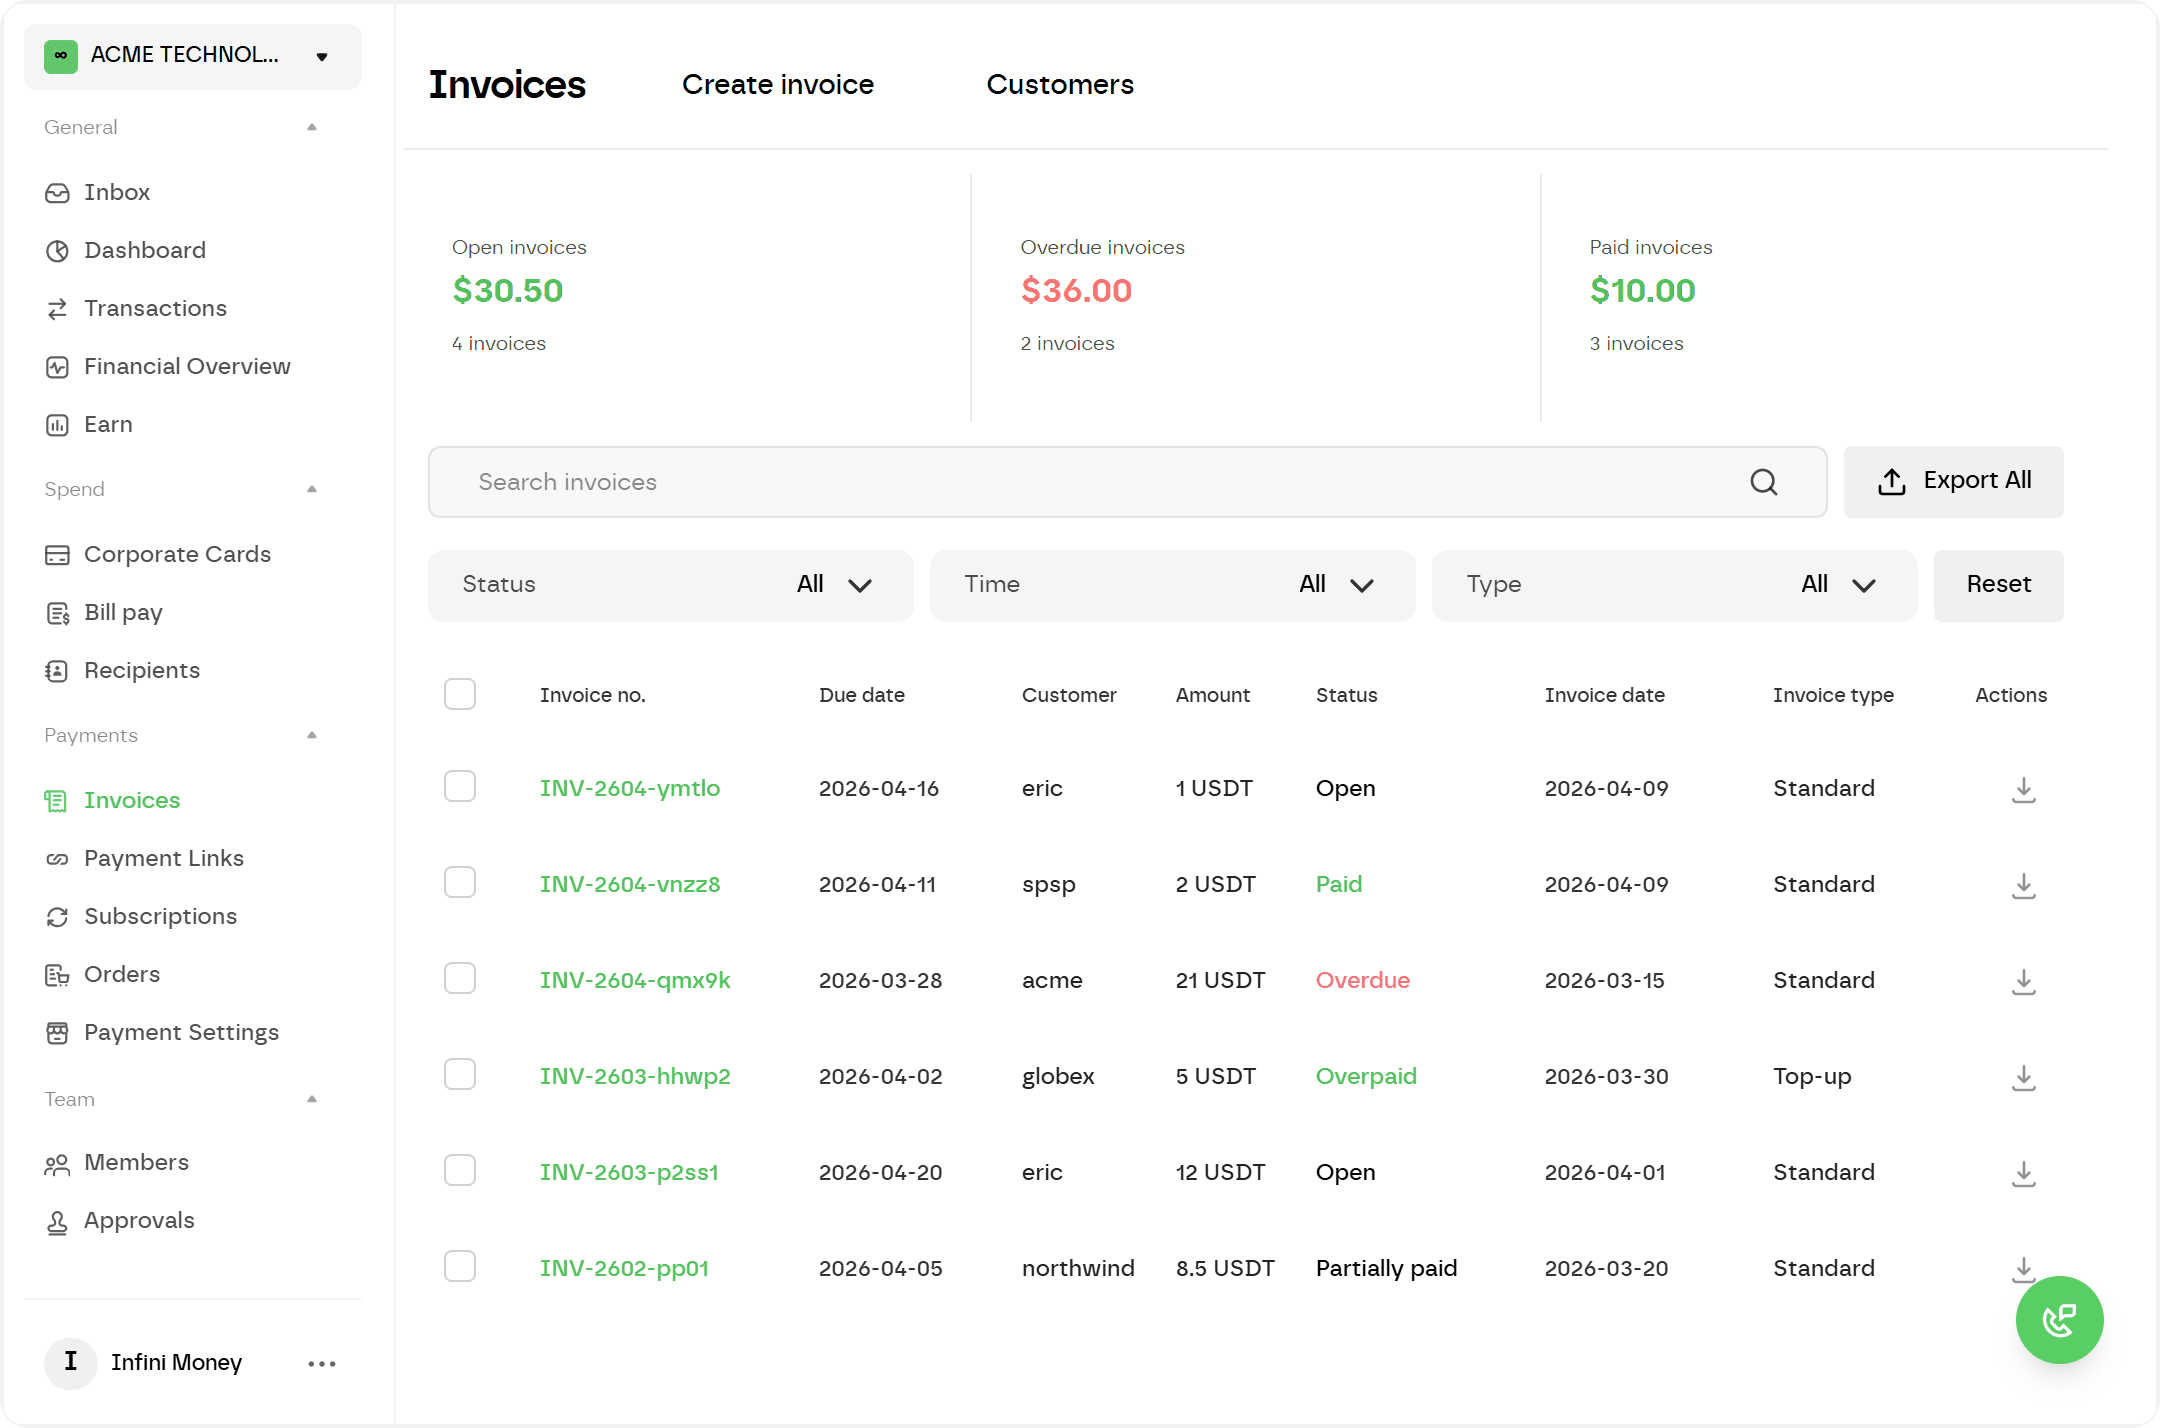Open invoice link INV-2604-qmx9k
This screenshot has width=2160, height=1428.
tap(635, 981)
